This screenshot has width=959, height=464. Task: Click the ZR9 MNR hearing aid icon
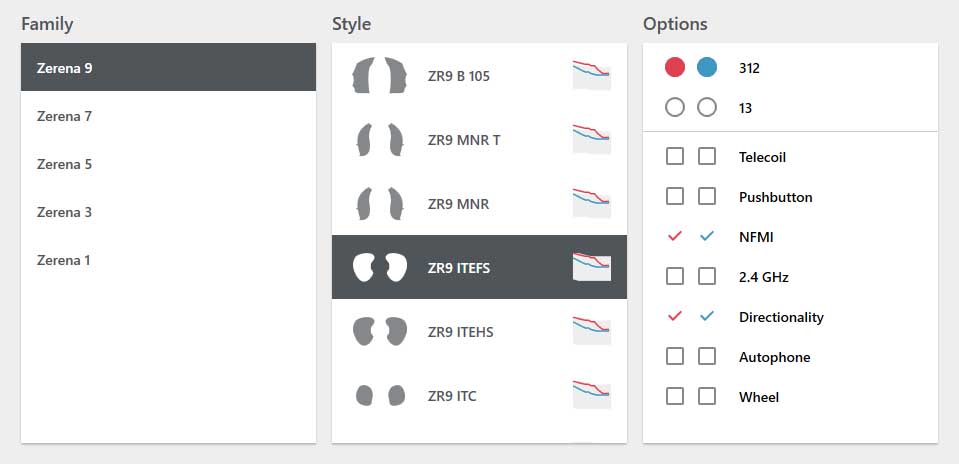tap(380, 204)
